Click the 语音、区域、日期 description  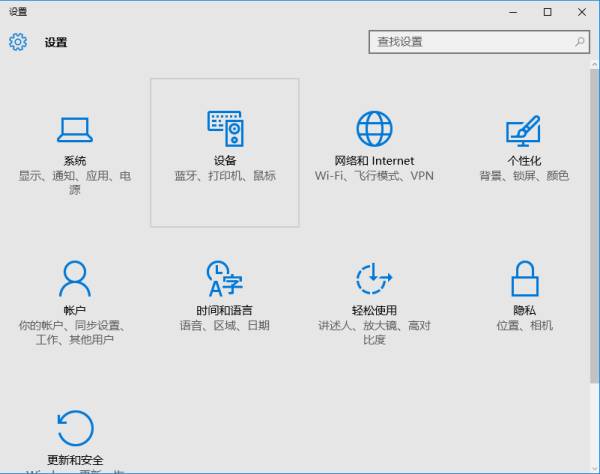pos(225,326)
